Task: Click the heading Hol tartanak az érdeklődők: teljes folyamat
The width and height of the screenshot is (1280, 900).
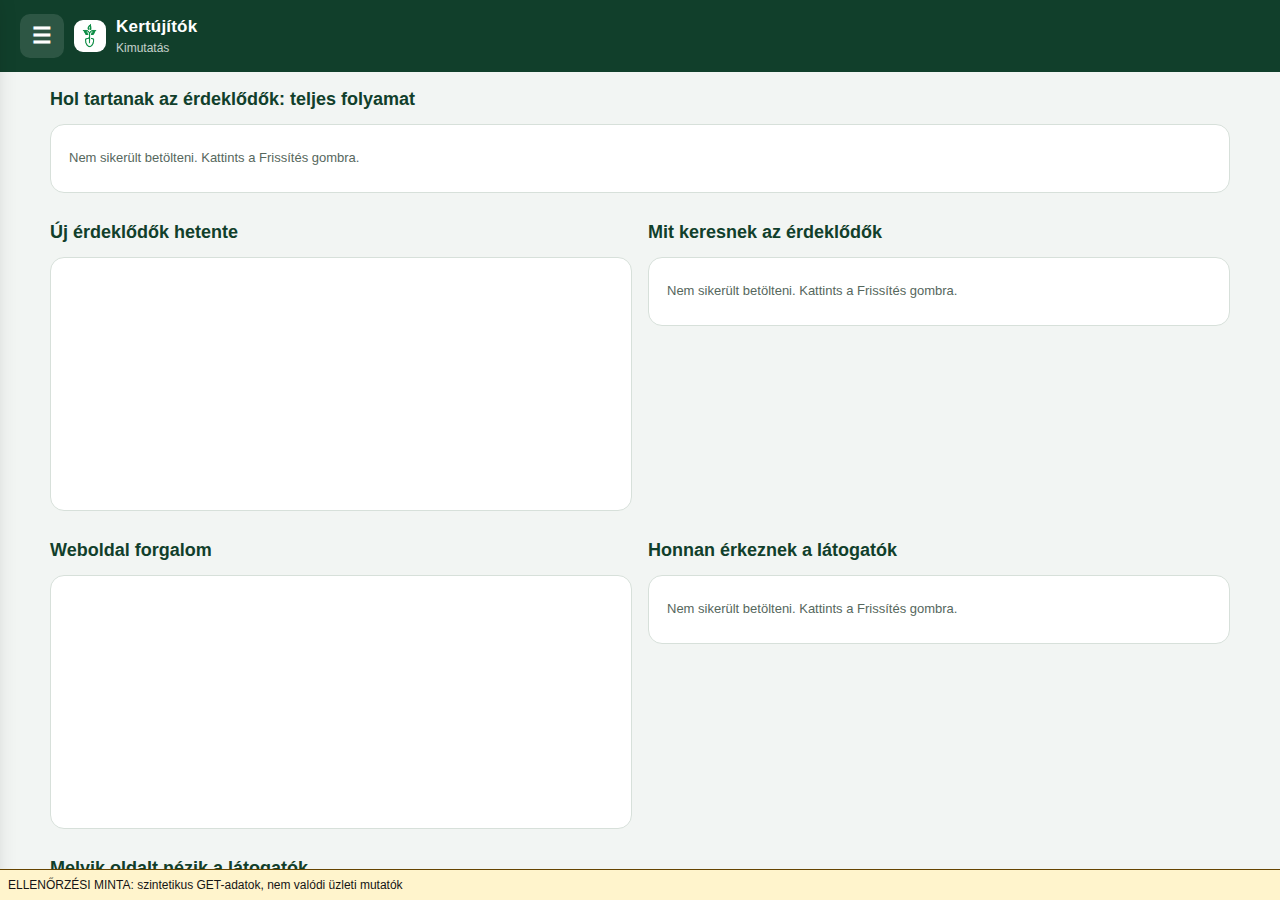Action: pyautogui.click(x=232, y=99)
